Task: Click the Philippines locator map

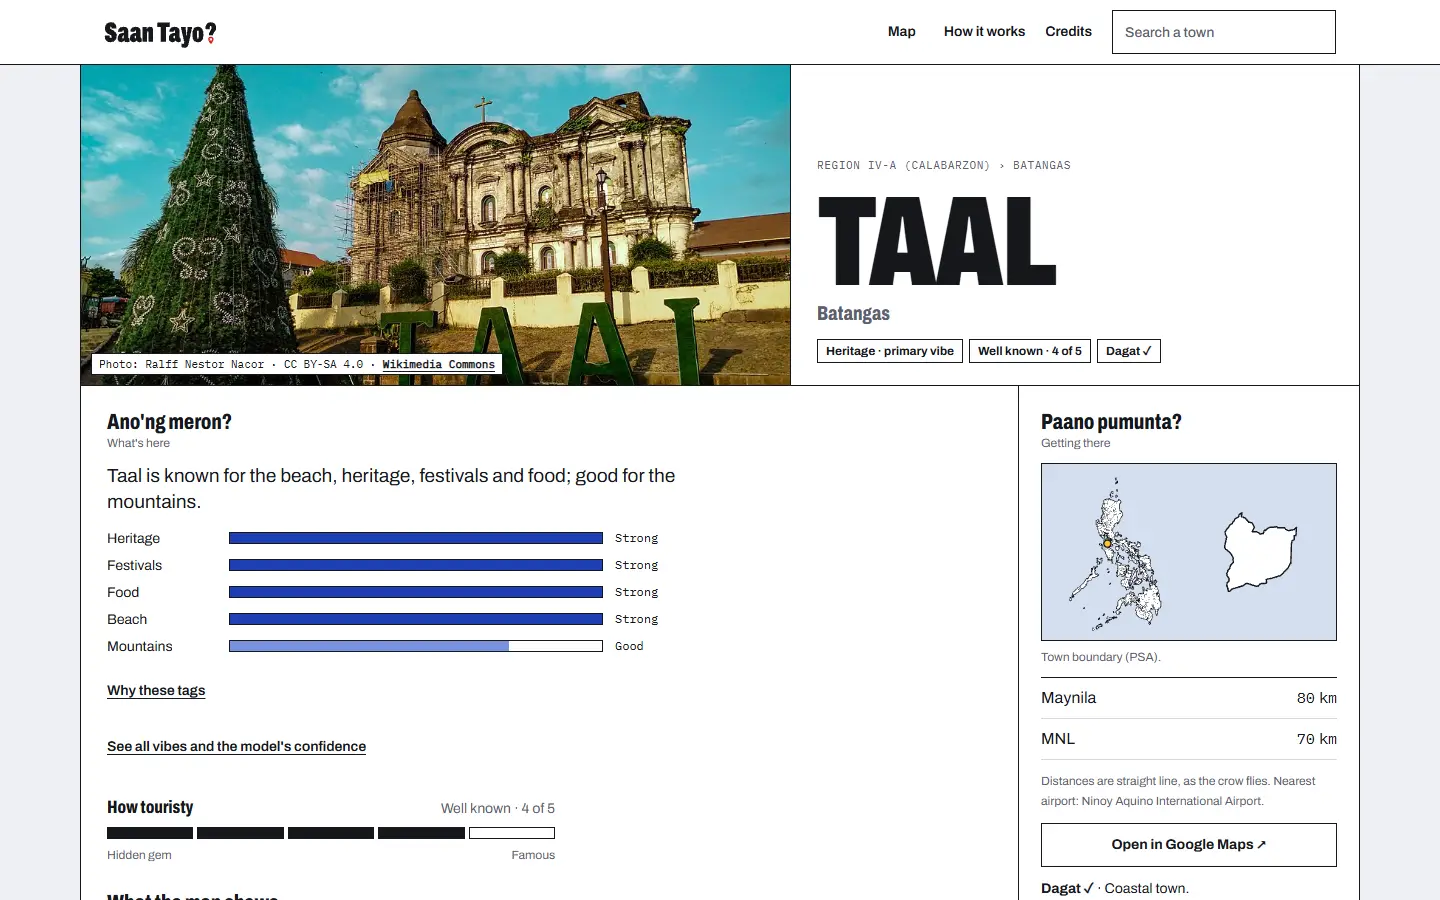Action: coord(1117,553)
